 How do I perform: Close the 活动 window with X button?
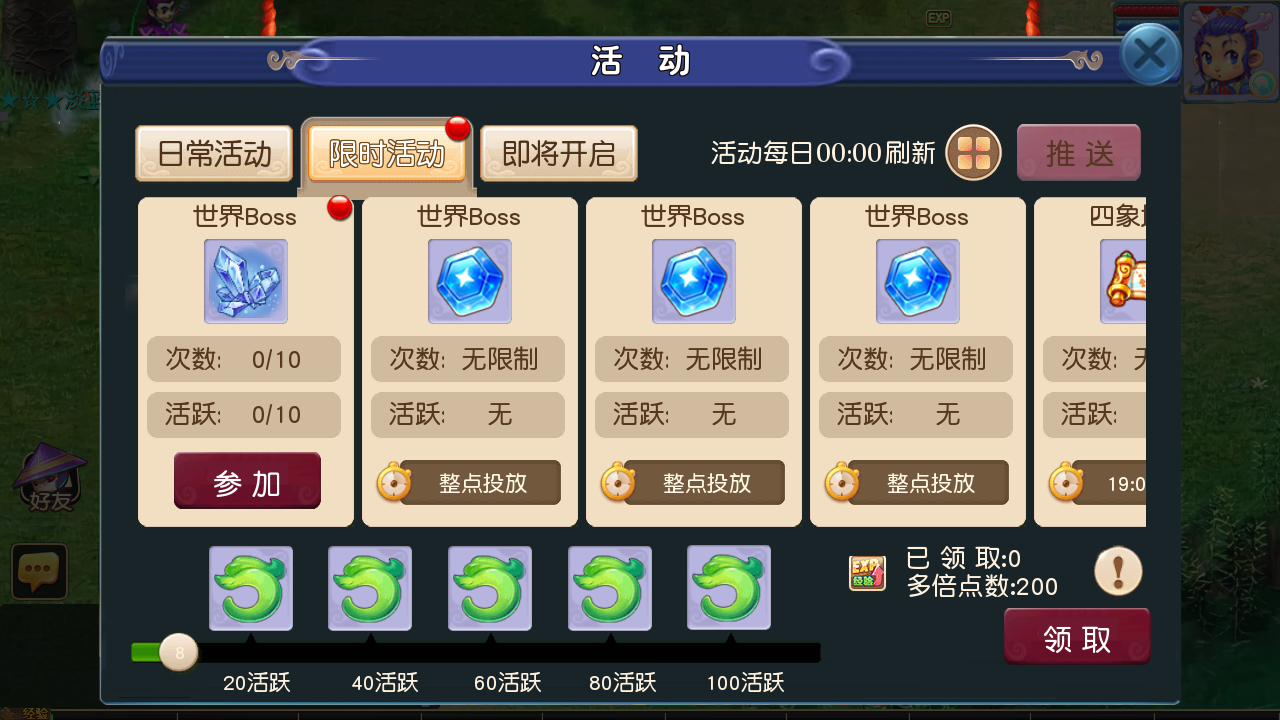click(1150, 54)
